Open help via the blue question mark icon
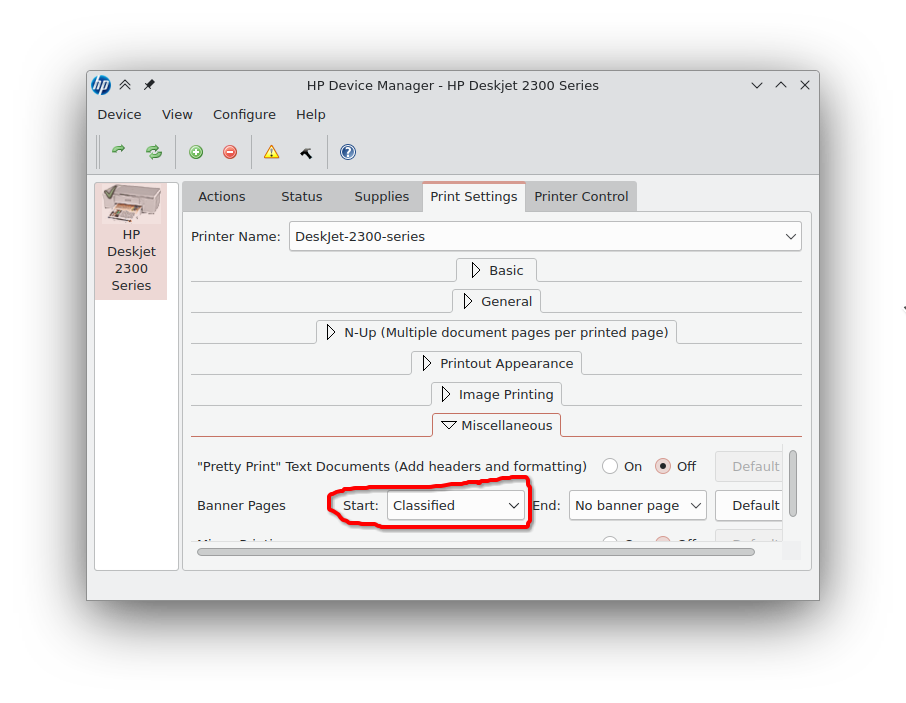This screenshot has width=906, height=703. click(x=347, y=151)
